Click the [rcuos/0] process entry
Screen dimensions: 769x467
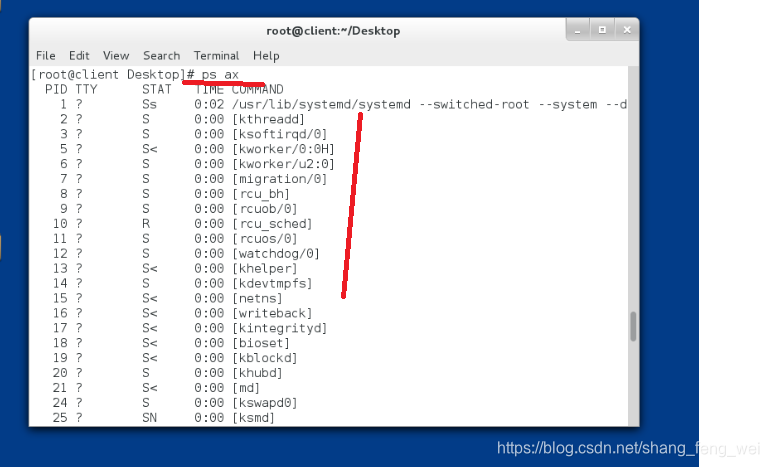(x=265, y=239)
